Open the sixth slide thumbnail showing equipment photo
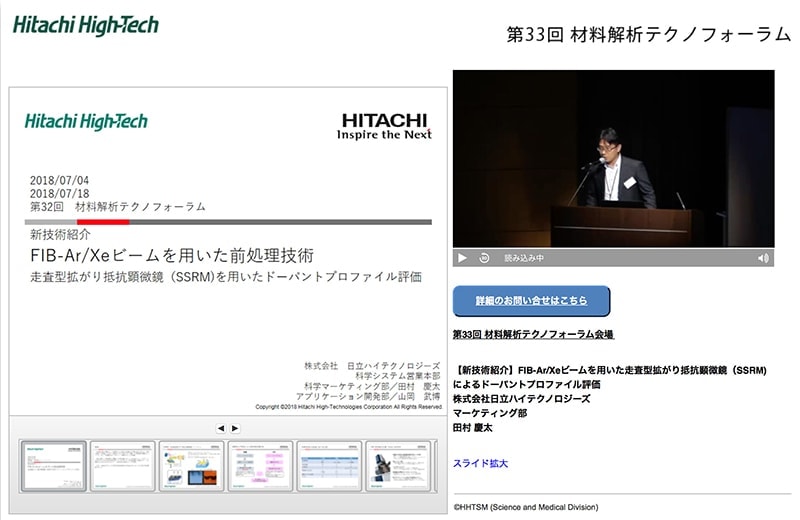Screen dimensions: 800x520 (x=398, y=465)
